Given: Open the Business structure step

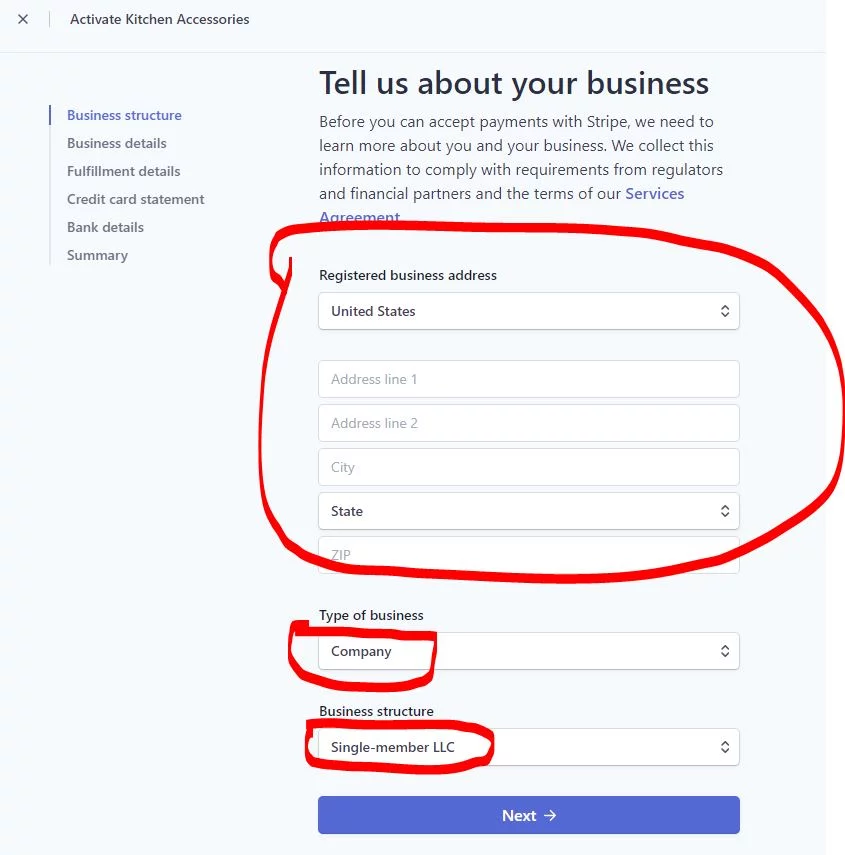Looking at the screenshot, I should 124,115.
